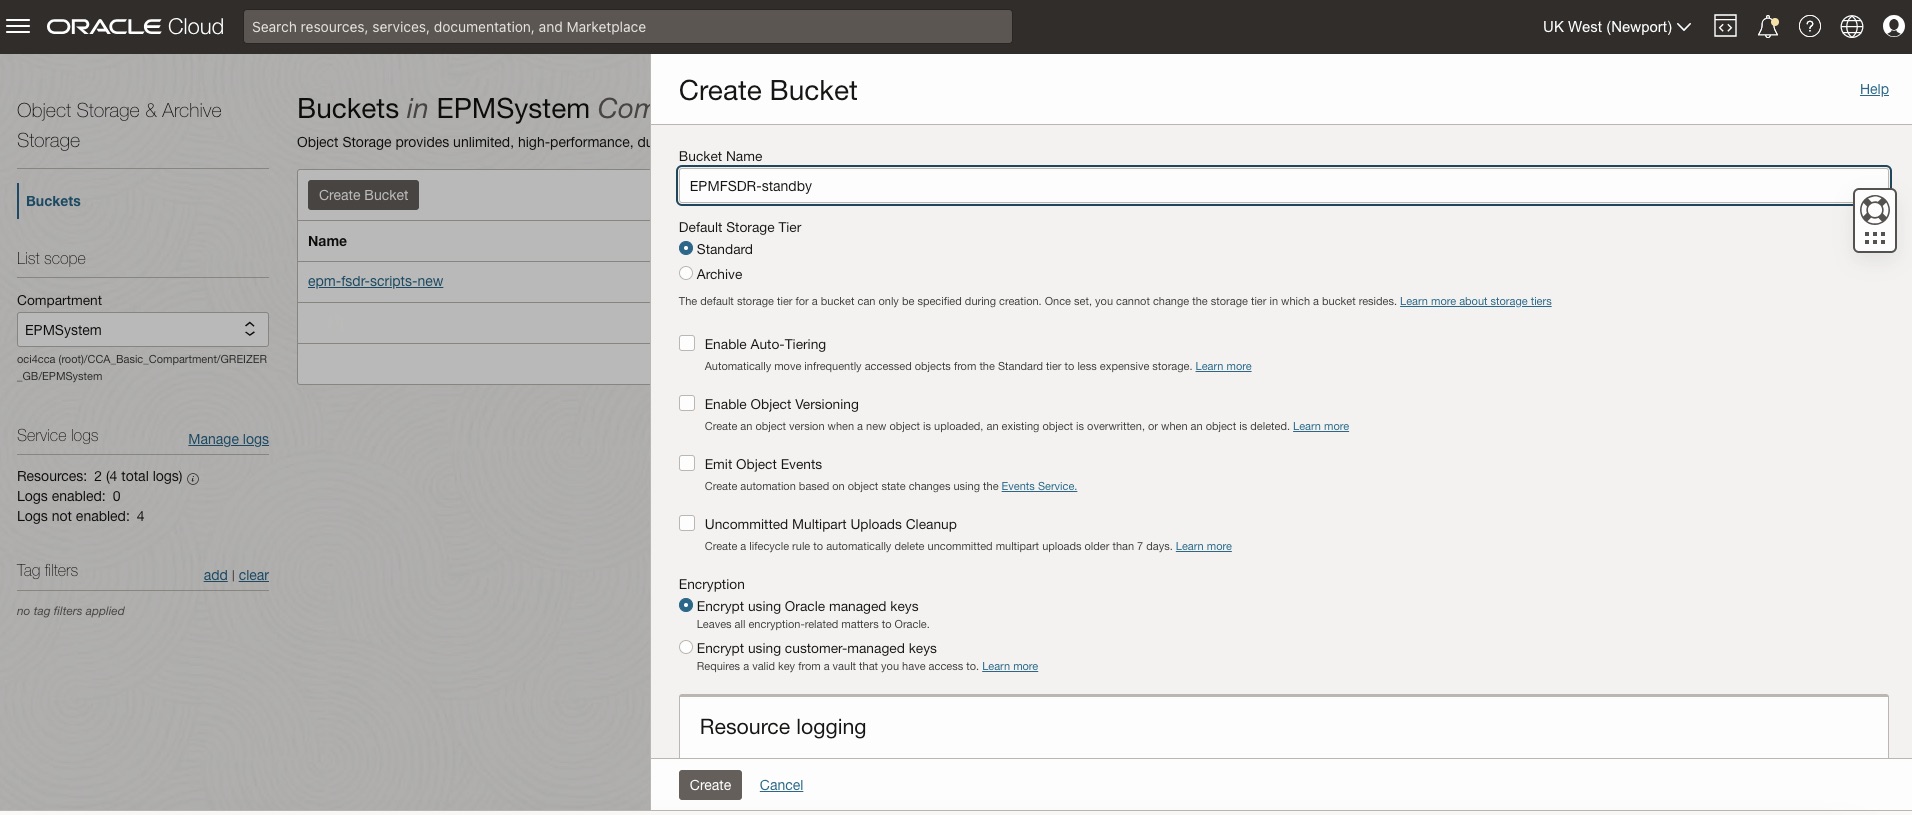The image size is (1912, 815).
Task: Click the lifebuoy support widget icon
Action: point(1874,210)
